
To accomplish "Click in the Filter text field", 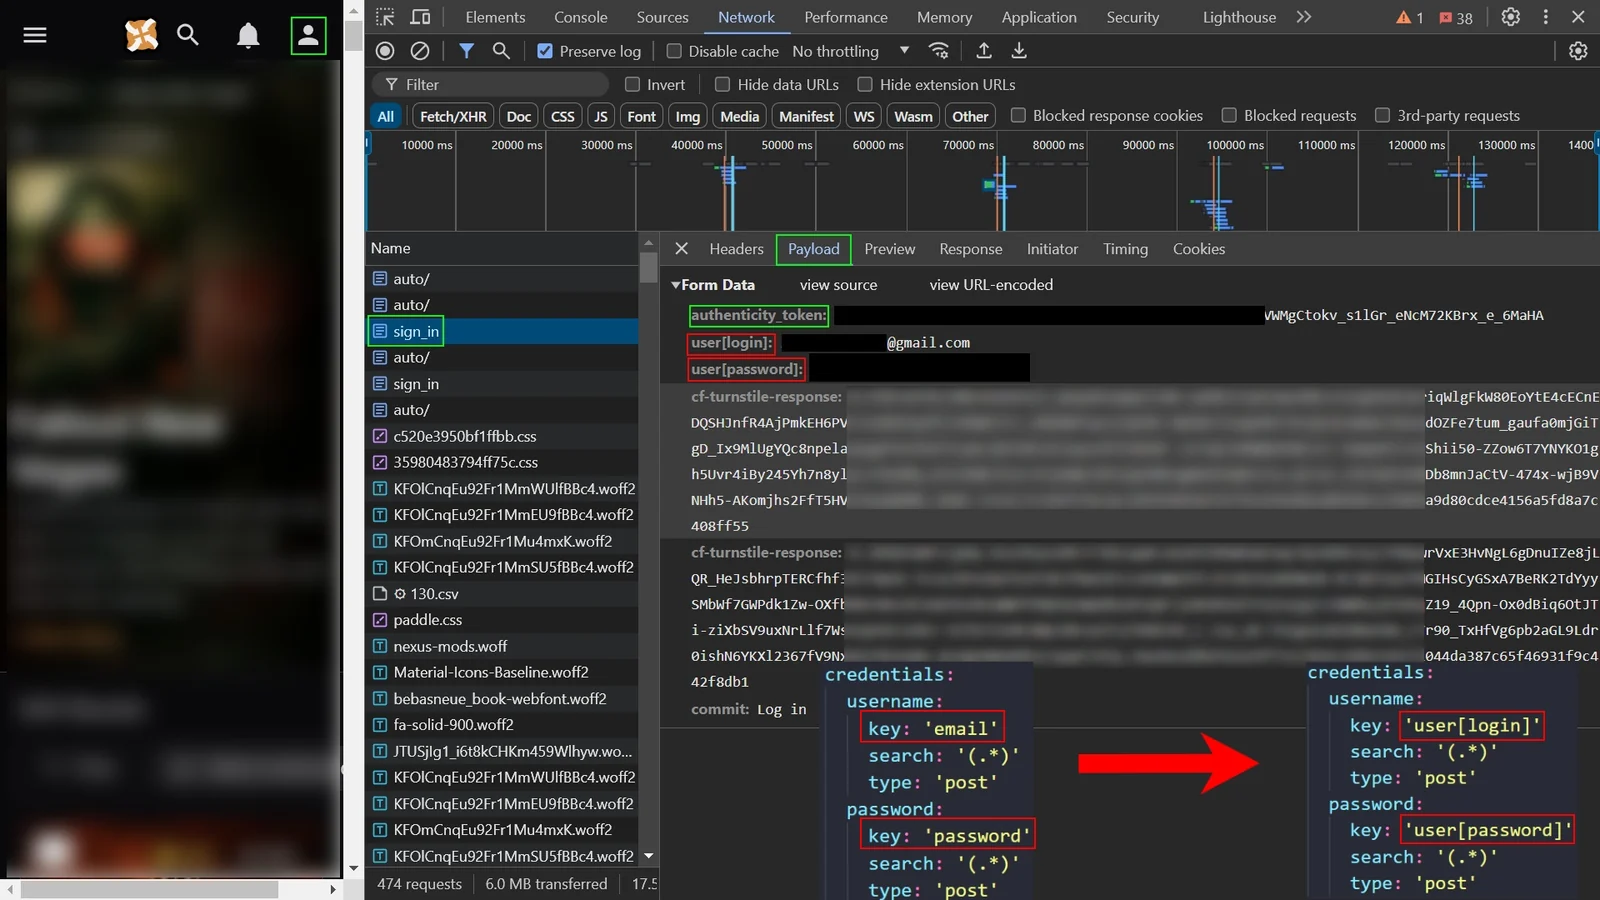I will tap(490, 85).
